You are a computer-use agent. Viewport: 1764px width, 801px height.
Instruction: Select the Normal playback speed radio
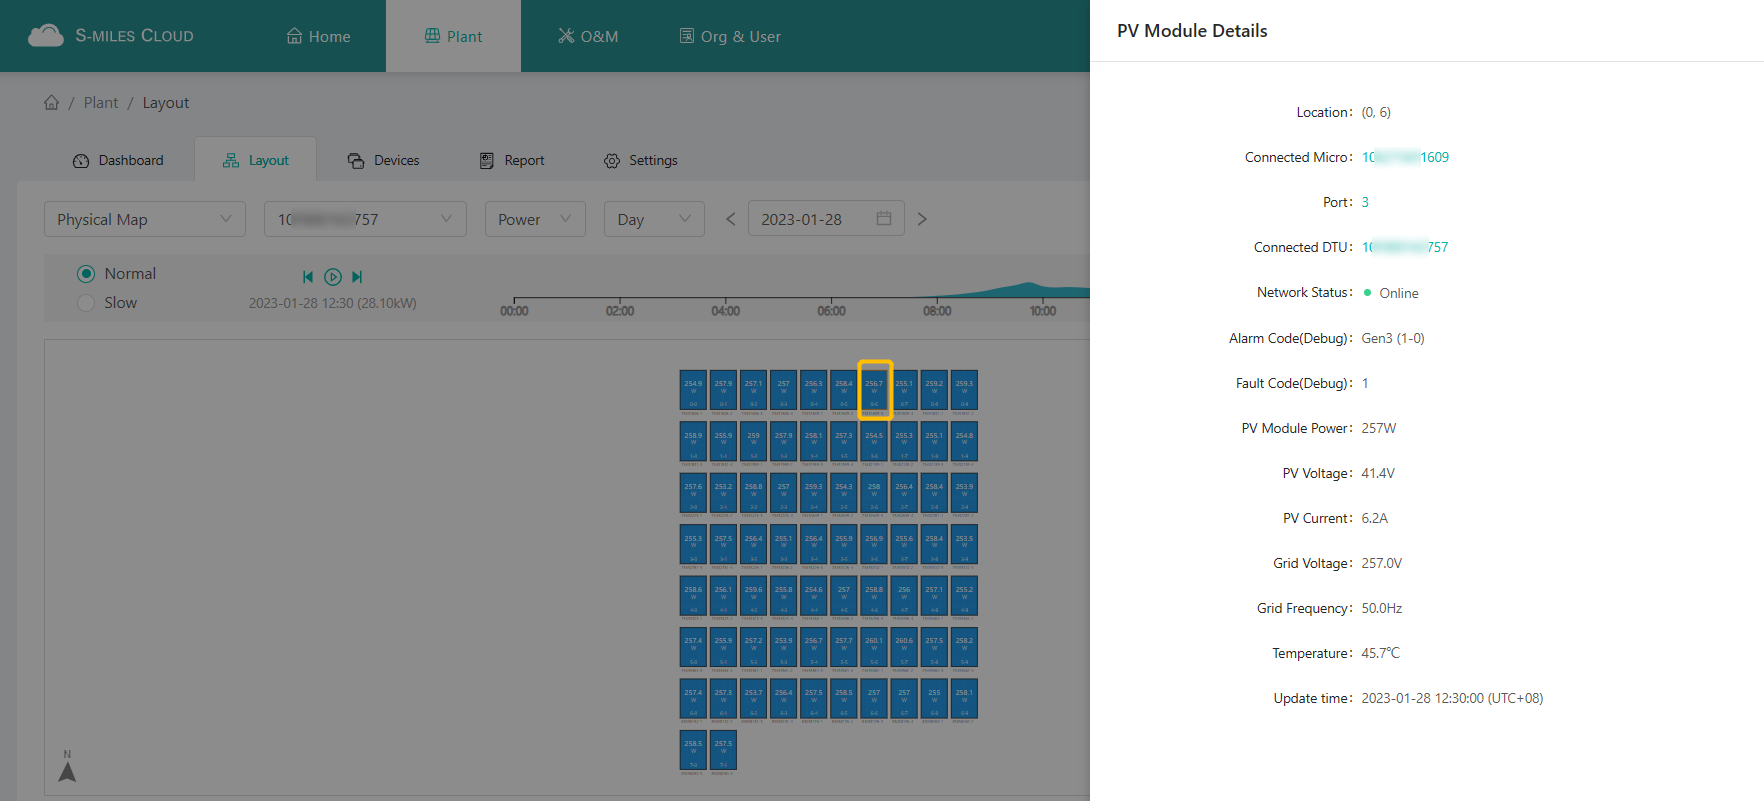point(86,274)
